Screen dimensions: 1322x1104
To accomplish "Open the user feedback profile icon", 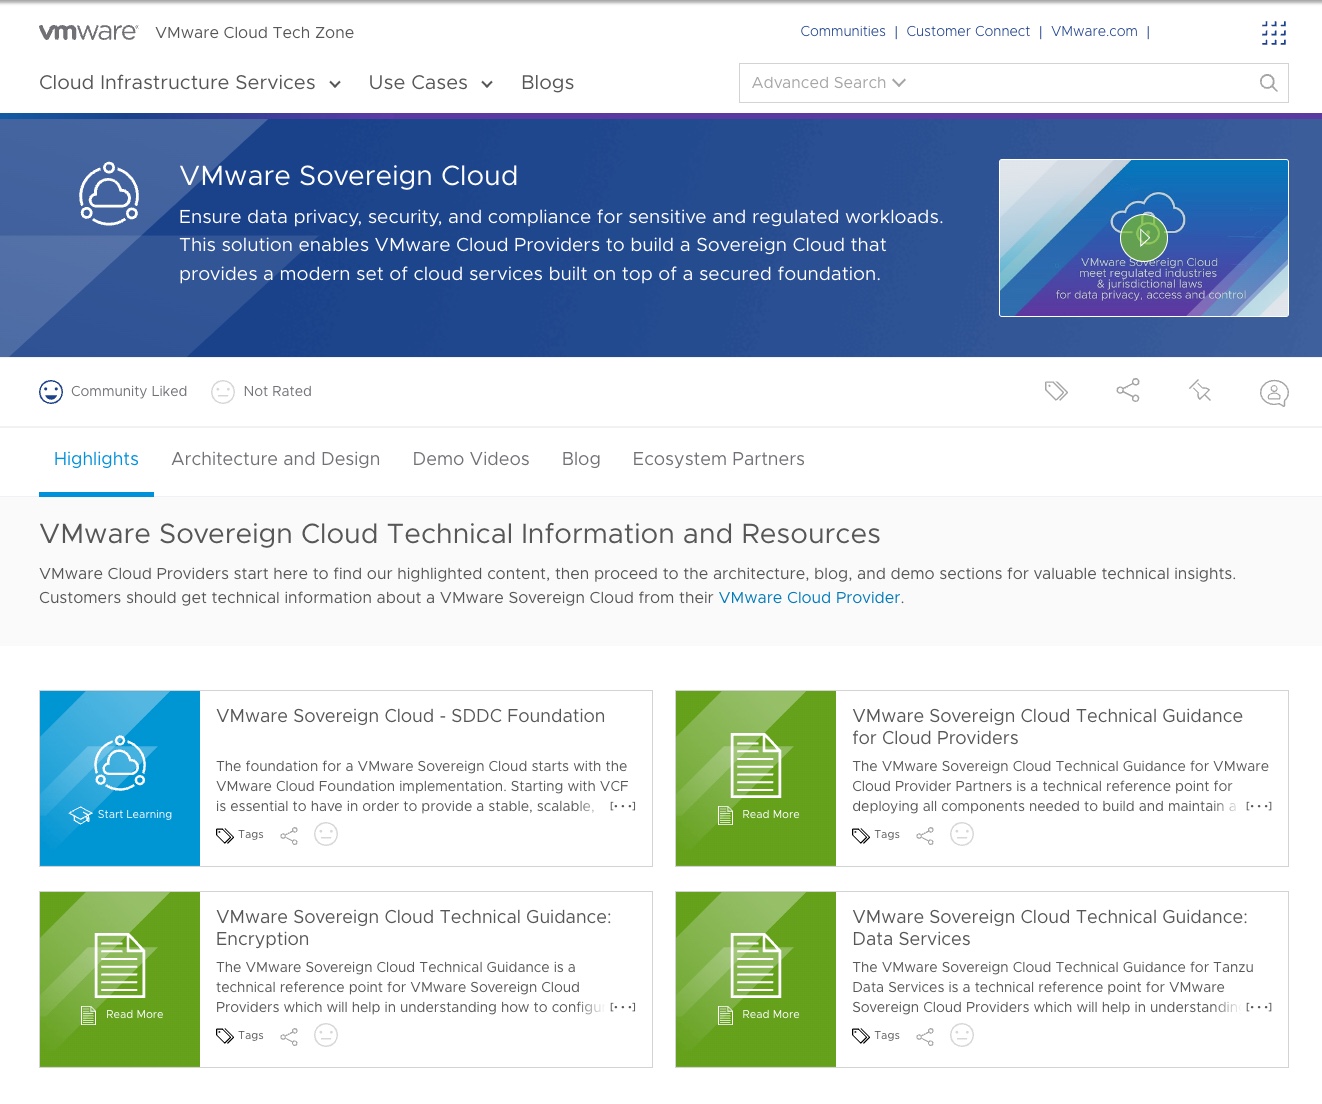I will pos(1274,393).
